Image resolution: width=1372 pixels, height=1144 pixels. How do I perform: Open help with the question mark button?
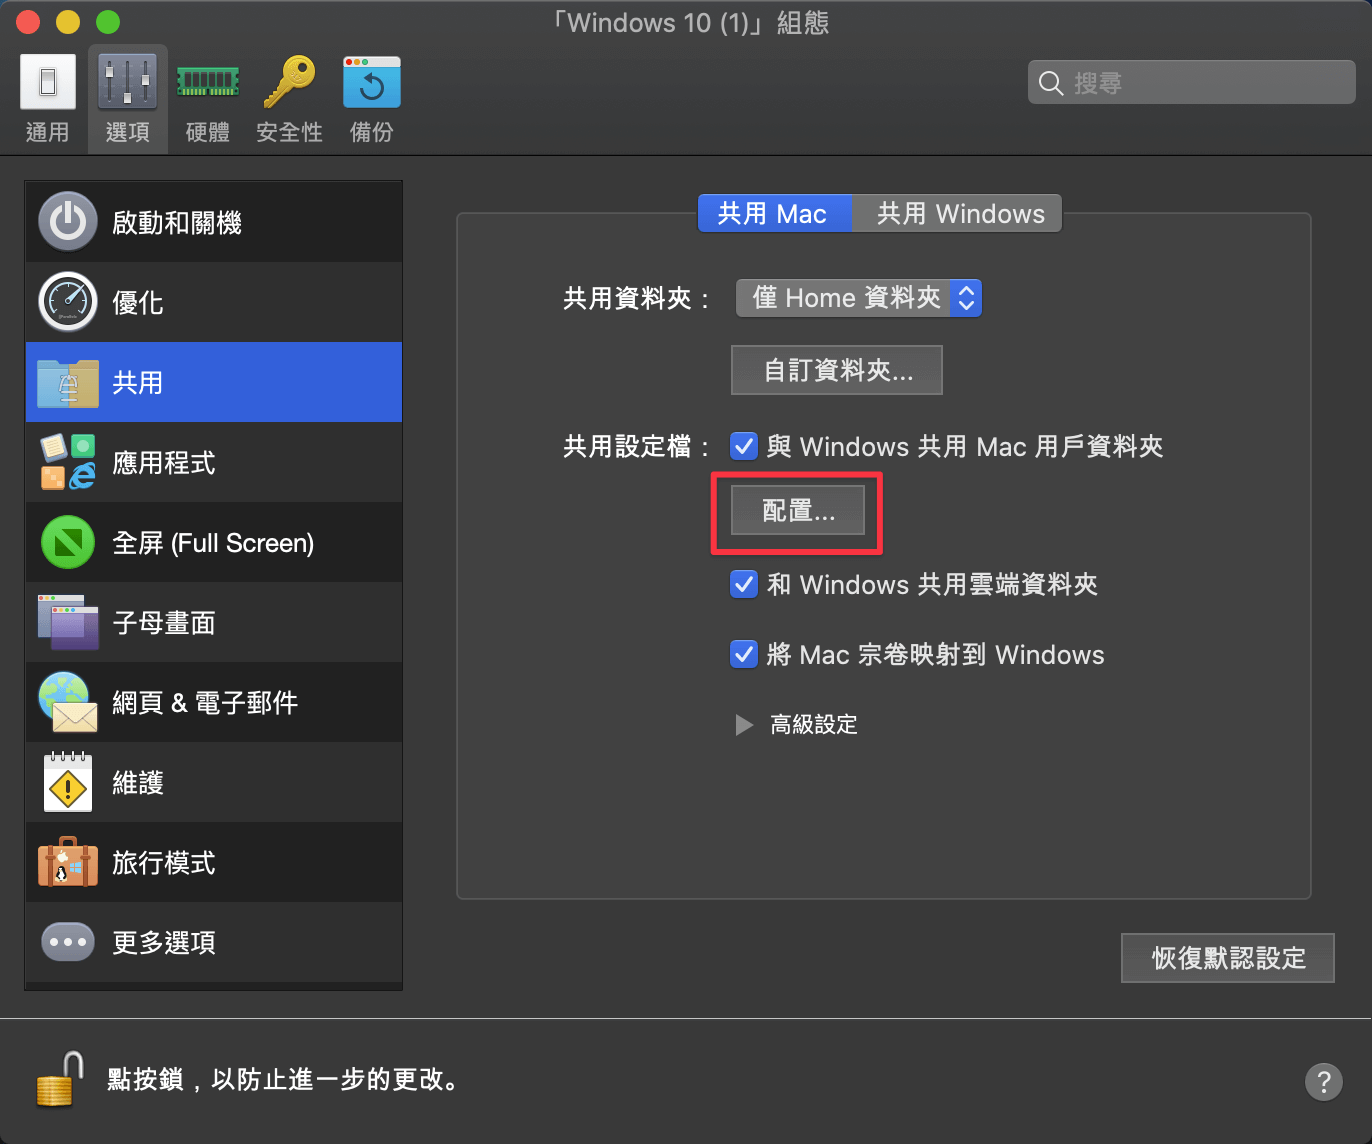[x=1324, y=1081]
